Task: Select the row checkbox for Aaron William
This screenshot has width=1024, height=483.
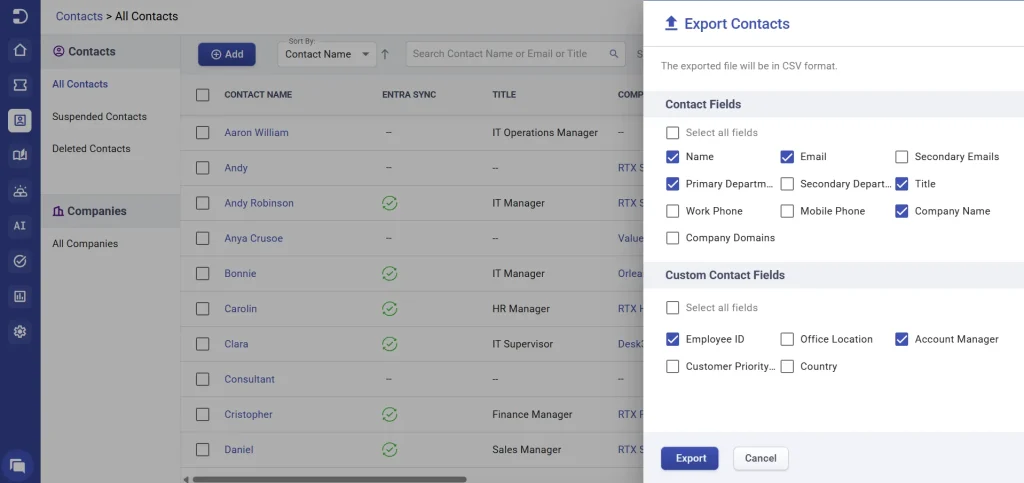Action: coord(202,132)
